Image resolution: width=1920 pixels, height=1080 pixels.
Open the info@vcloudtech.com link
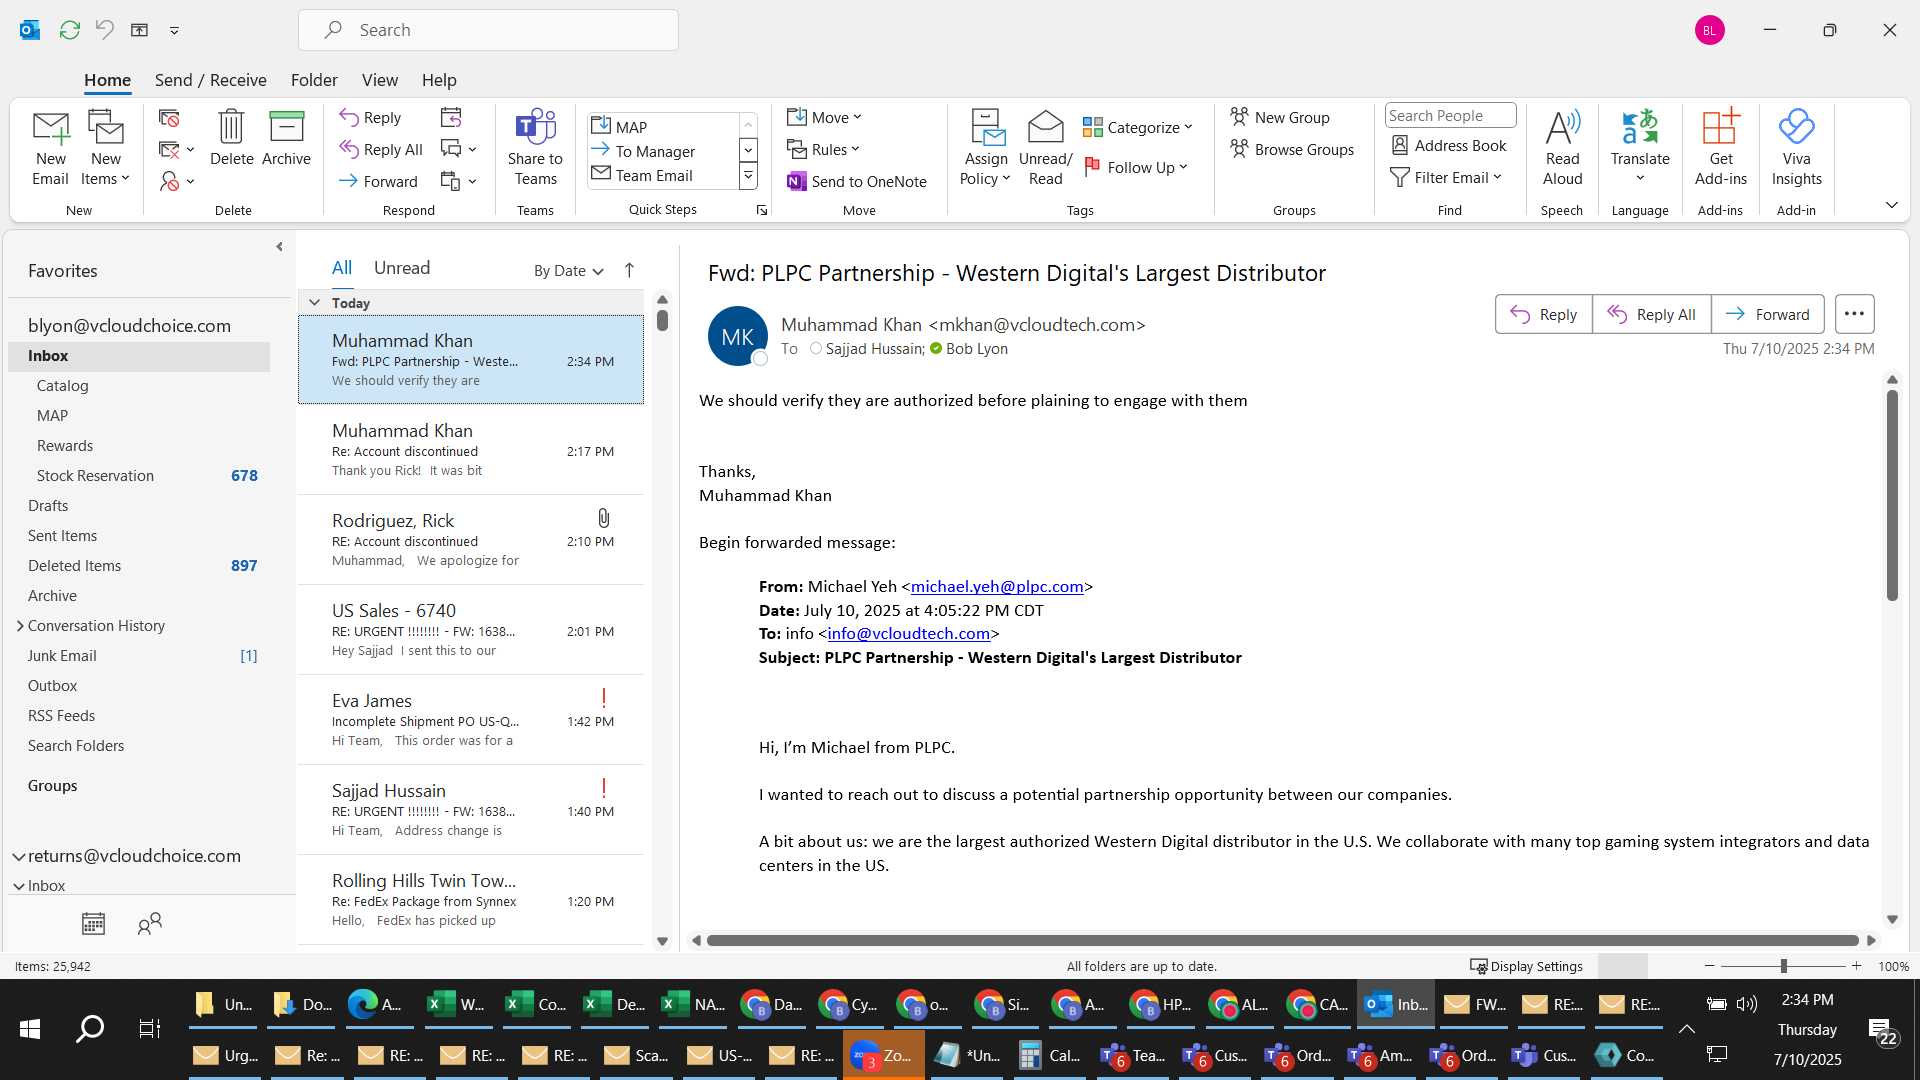908,634
